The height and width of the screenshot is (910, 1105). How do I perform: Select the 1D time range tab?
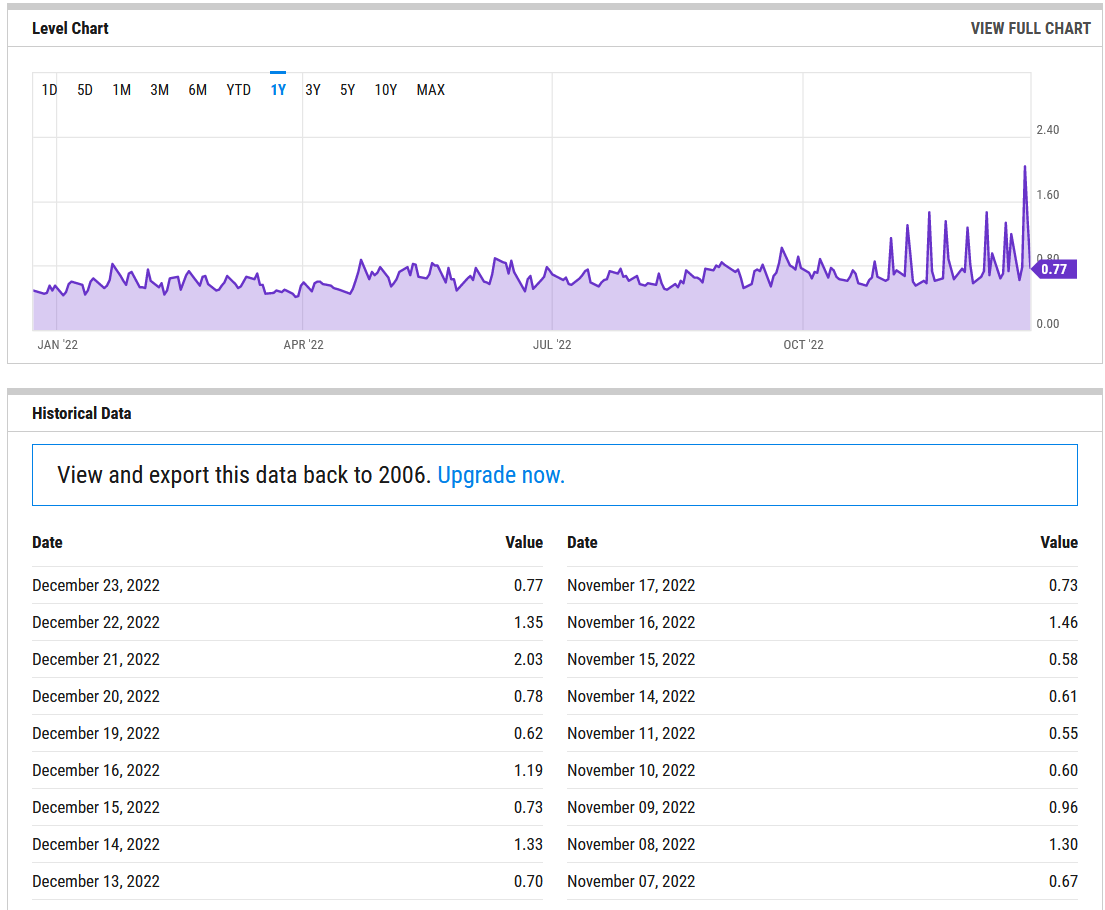(49, 90)
